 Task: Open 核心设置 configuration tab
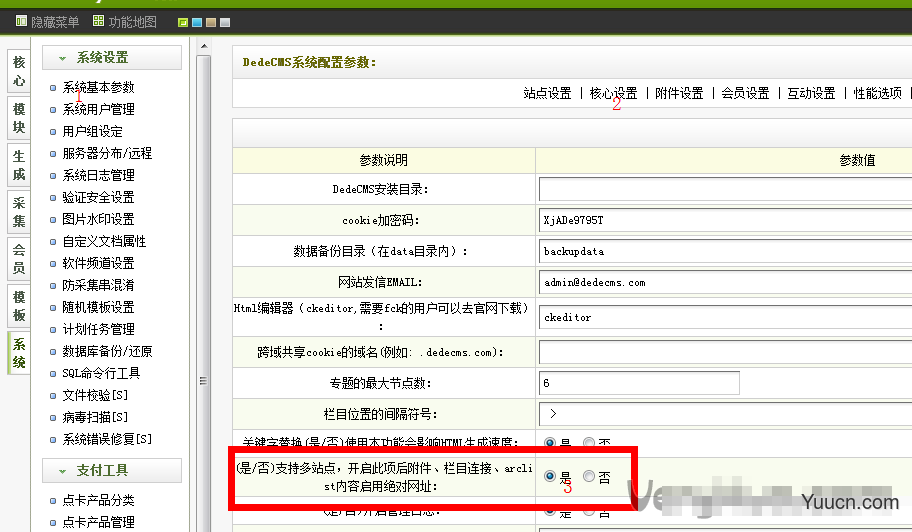click(x=613, y=93)
